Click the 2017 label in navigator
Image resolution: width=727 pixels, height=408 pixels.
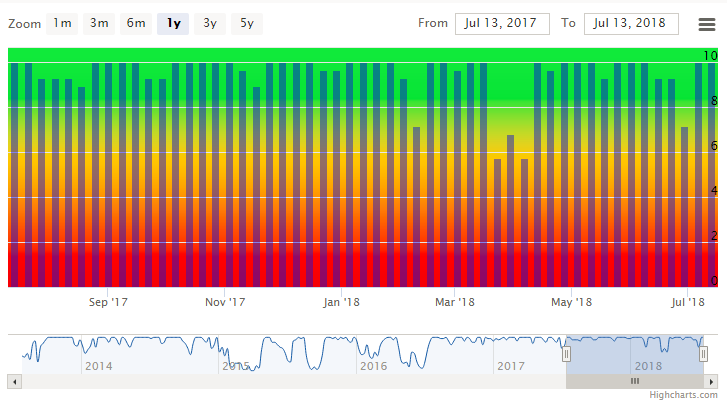pyautogui.click(x=511, y=366)
